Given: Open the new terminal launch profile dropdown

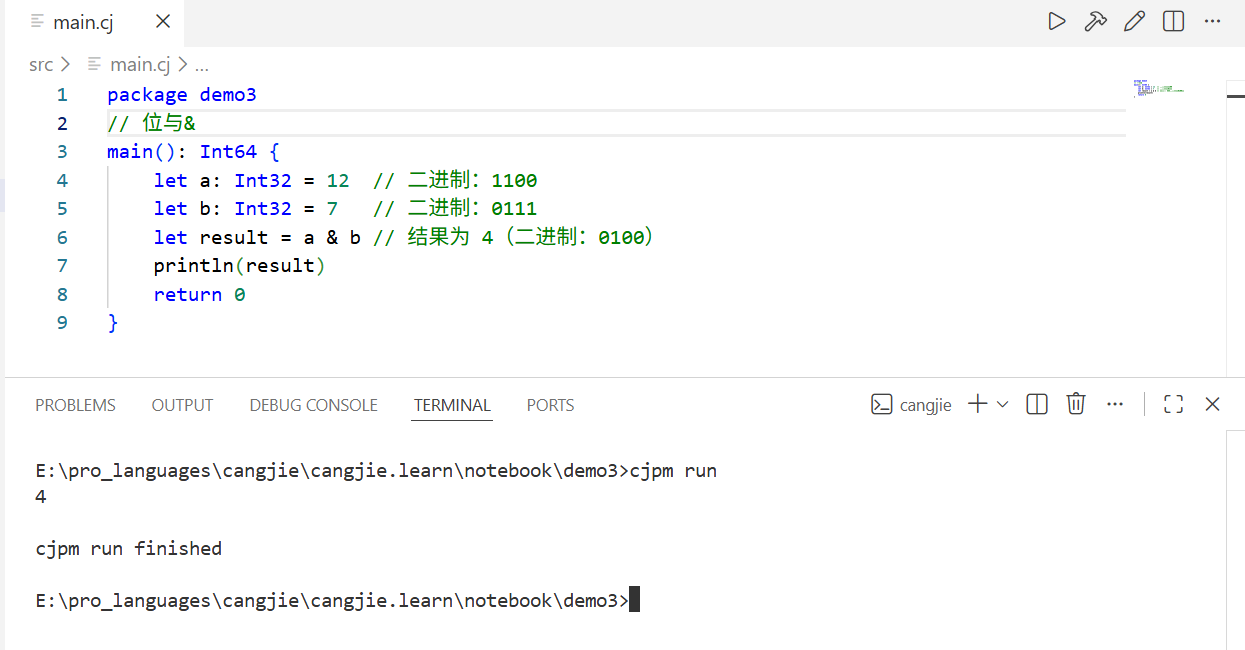Looking at the screenshot, I should (1003, 404).
